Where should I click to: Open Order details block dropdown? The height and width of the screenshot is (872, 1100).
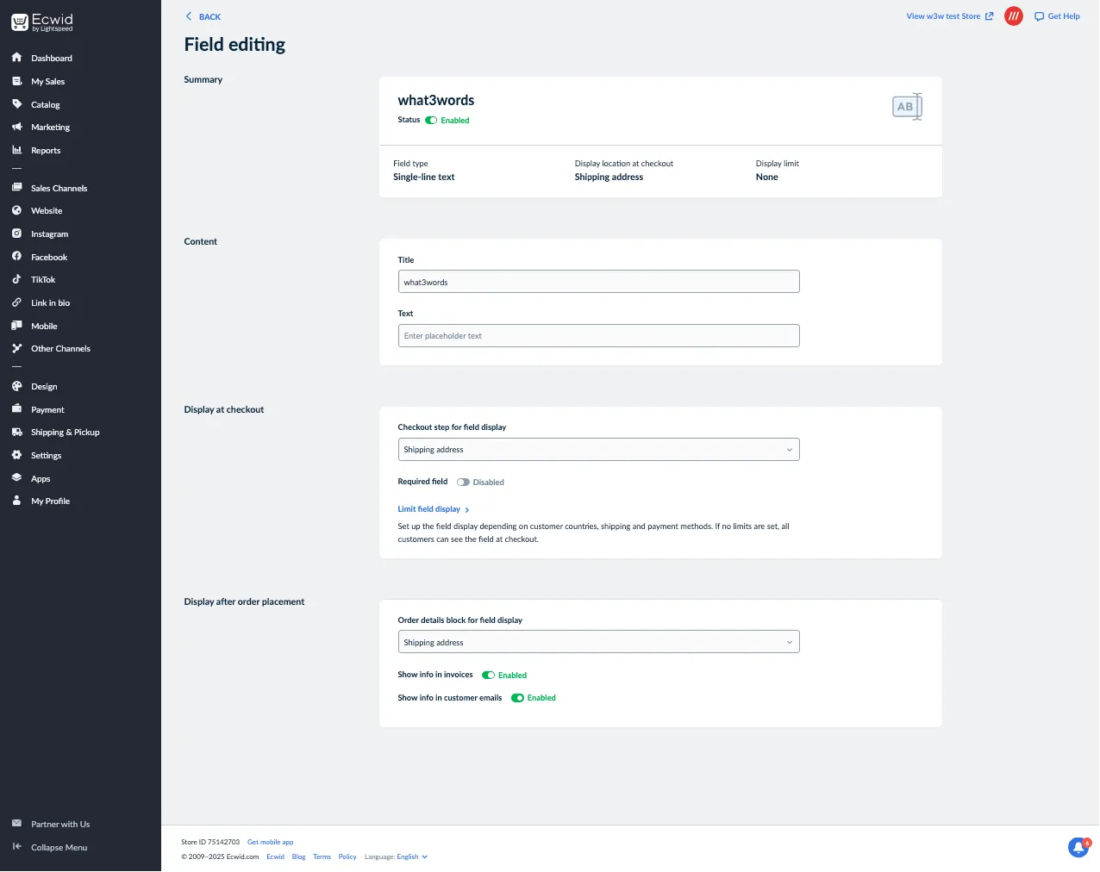pyautogui.click(x=598, y=642)
